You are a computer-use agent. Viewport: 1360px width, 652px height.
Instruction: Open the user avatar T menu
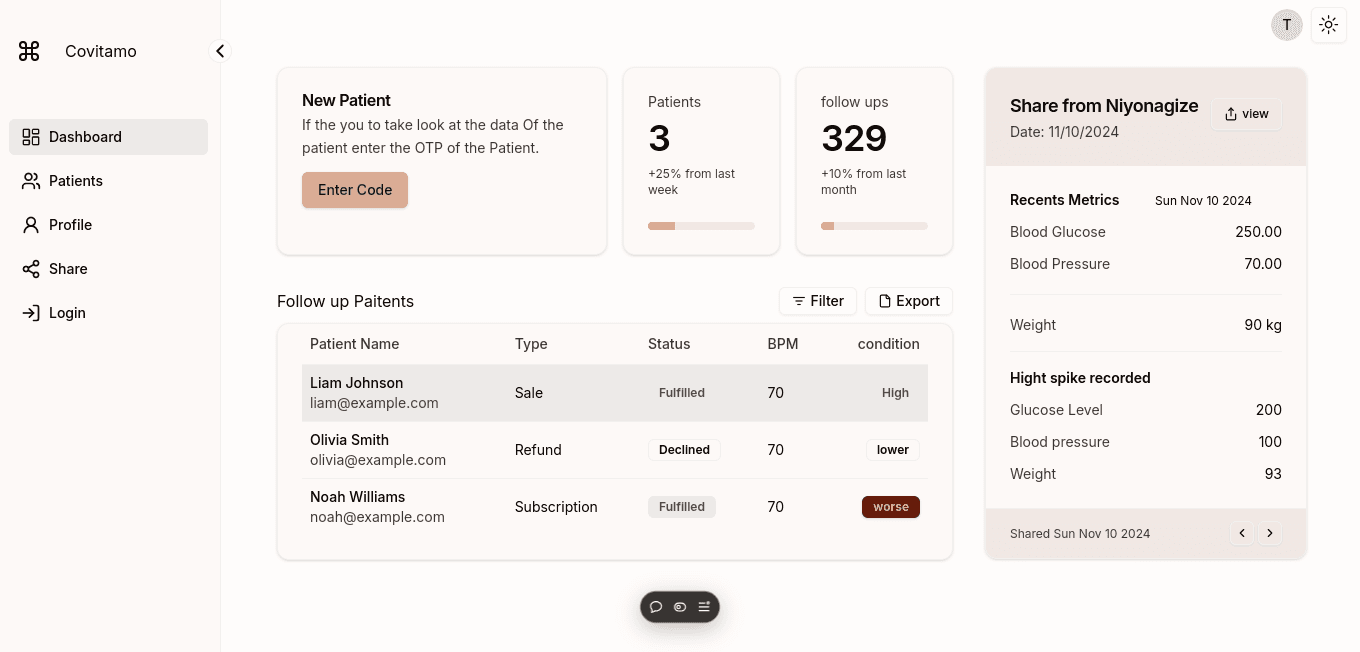click(x=1287, y=25)
